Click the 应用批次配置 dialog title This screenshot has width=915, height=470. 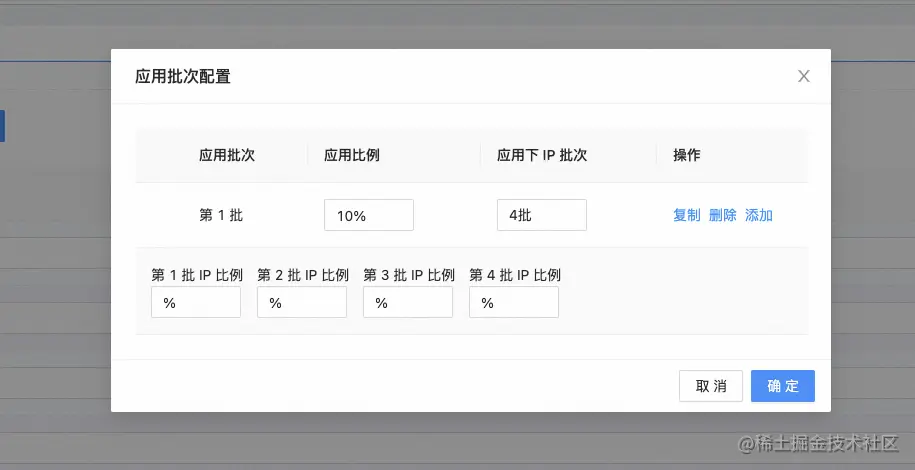click(x=183, y=76)
